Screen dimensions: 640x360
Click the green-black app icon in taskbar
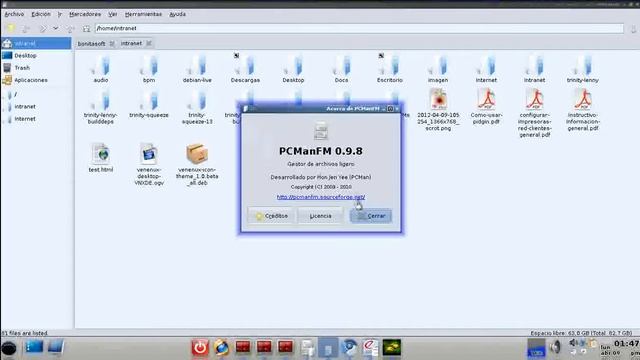[391, 348]
